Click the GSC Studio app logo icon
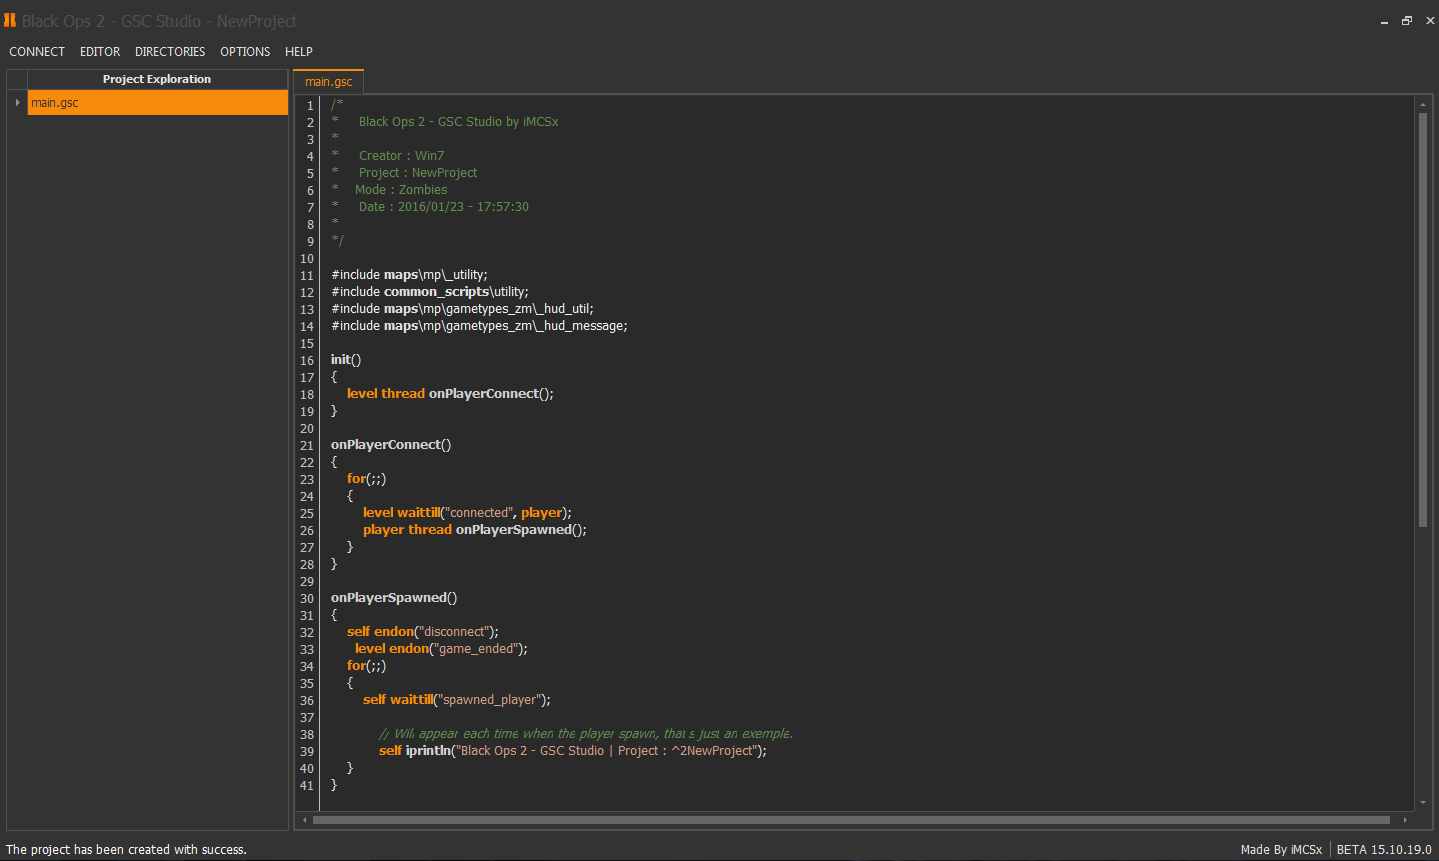 coord(10,20)
